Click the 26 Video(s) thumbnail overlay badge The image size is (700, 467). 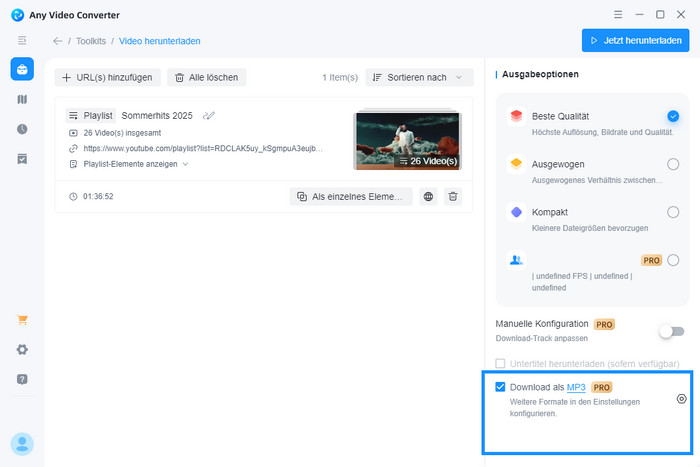pyautogui.click(x=429, y=161)
